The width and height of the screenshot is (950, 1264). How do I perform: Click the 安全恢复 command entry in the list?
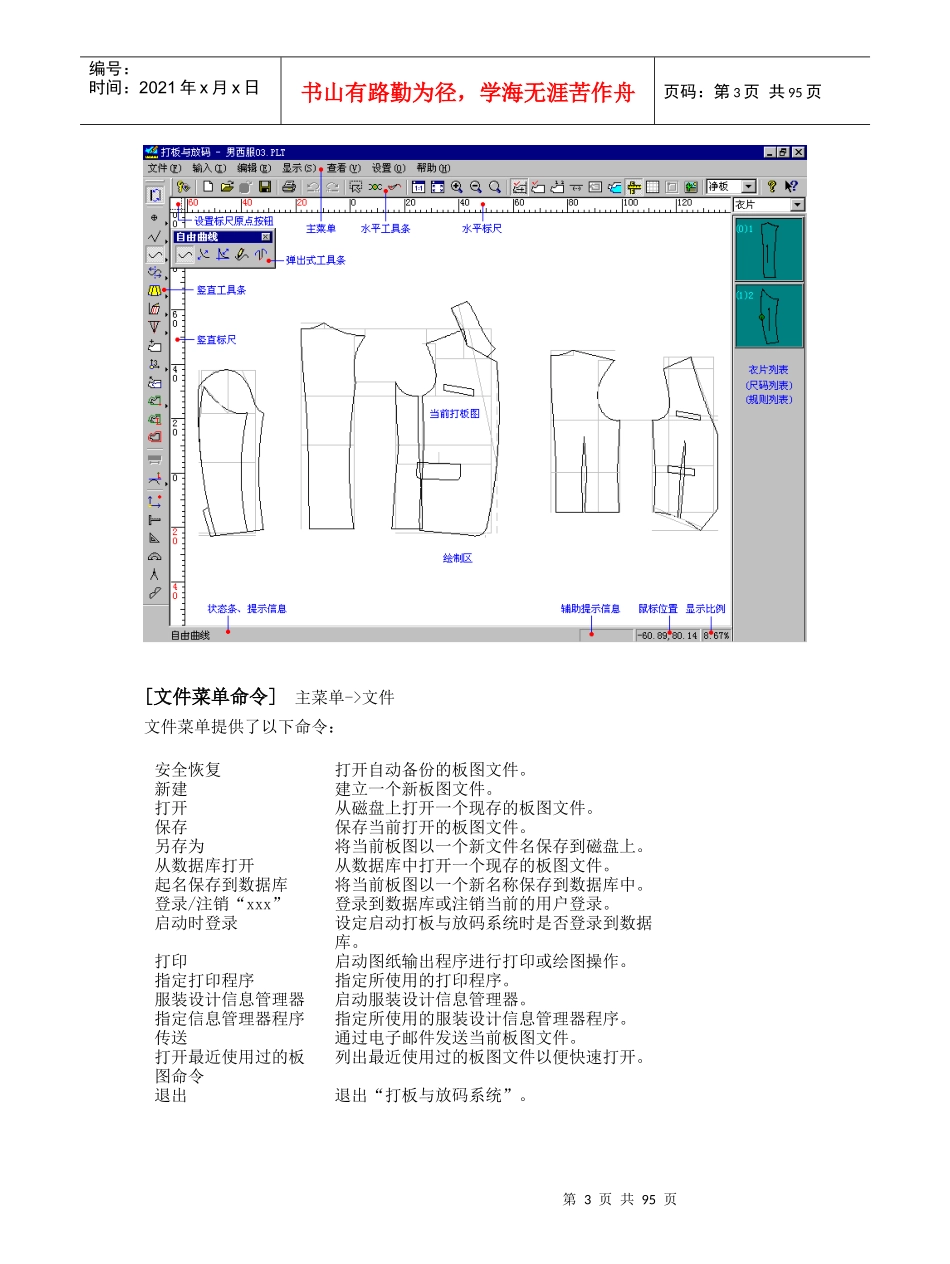(188, 770)
